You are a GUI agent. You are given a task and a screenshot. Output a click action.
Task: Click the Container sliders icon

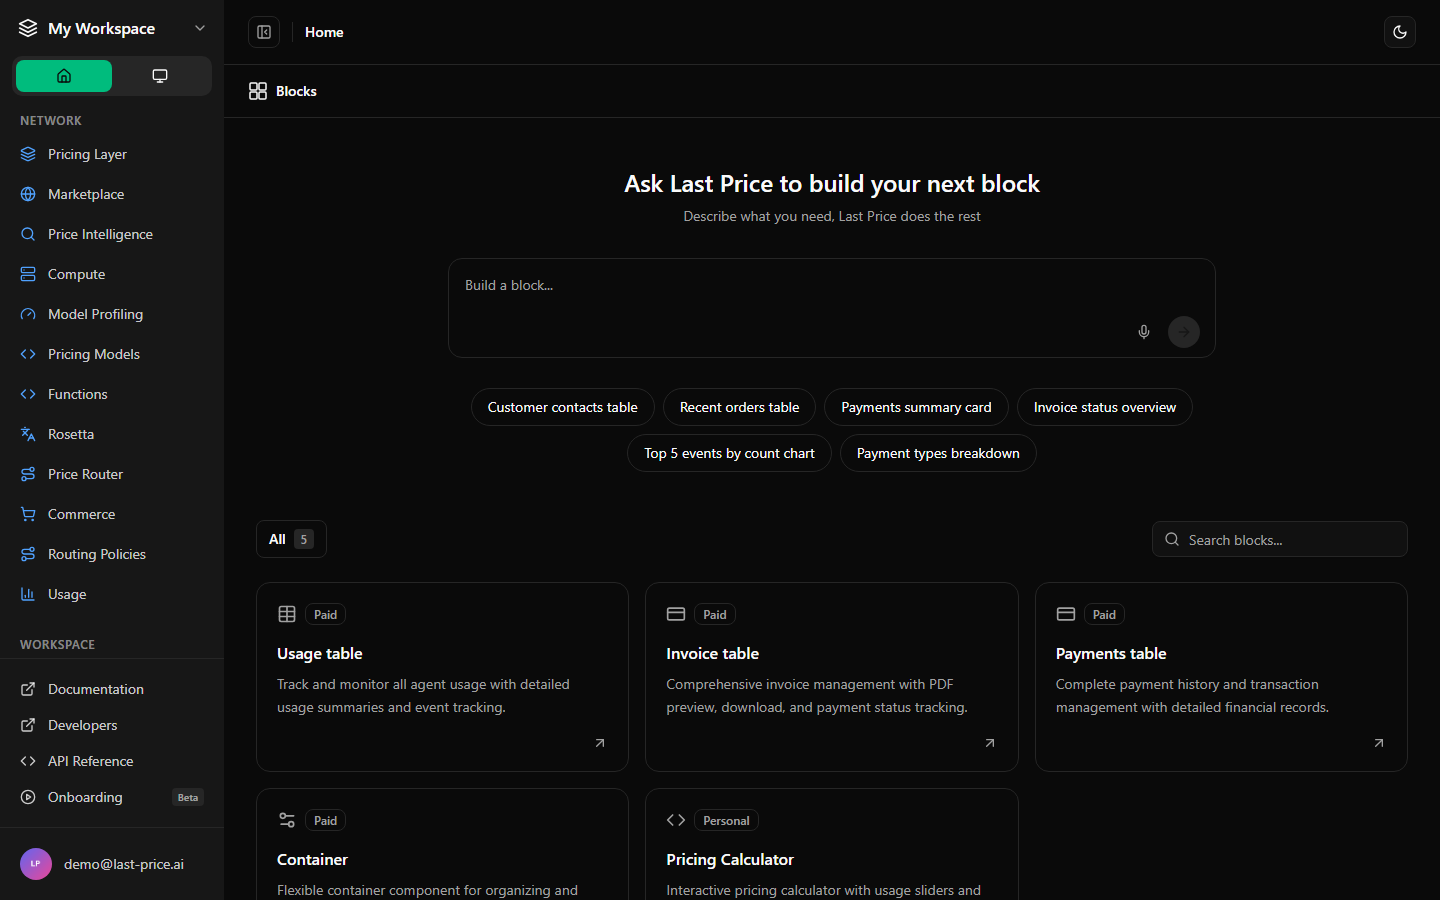287,820
